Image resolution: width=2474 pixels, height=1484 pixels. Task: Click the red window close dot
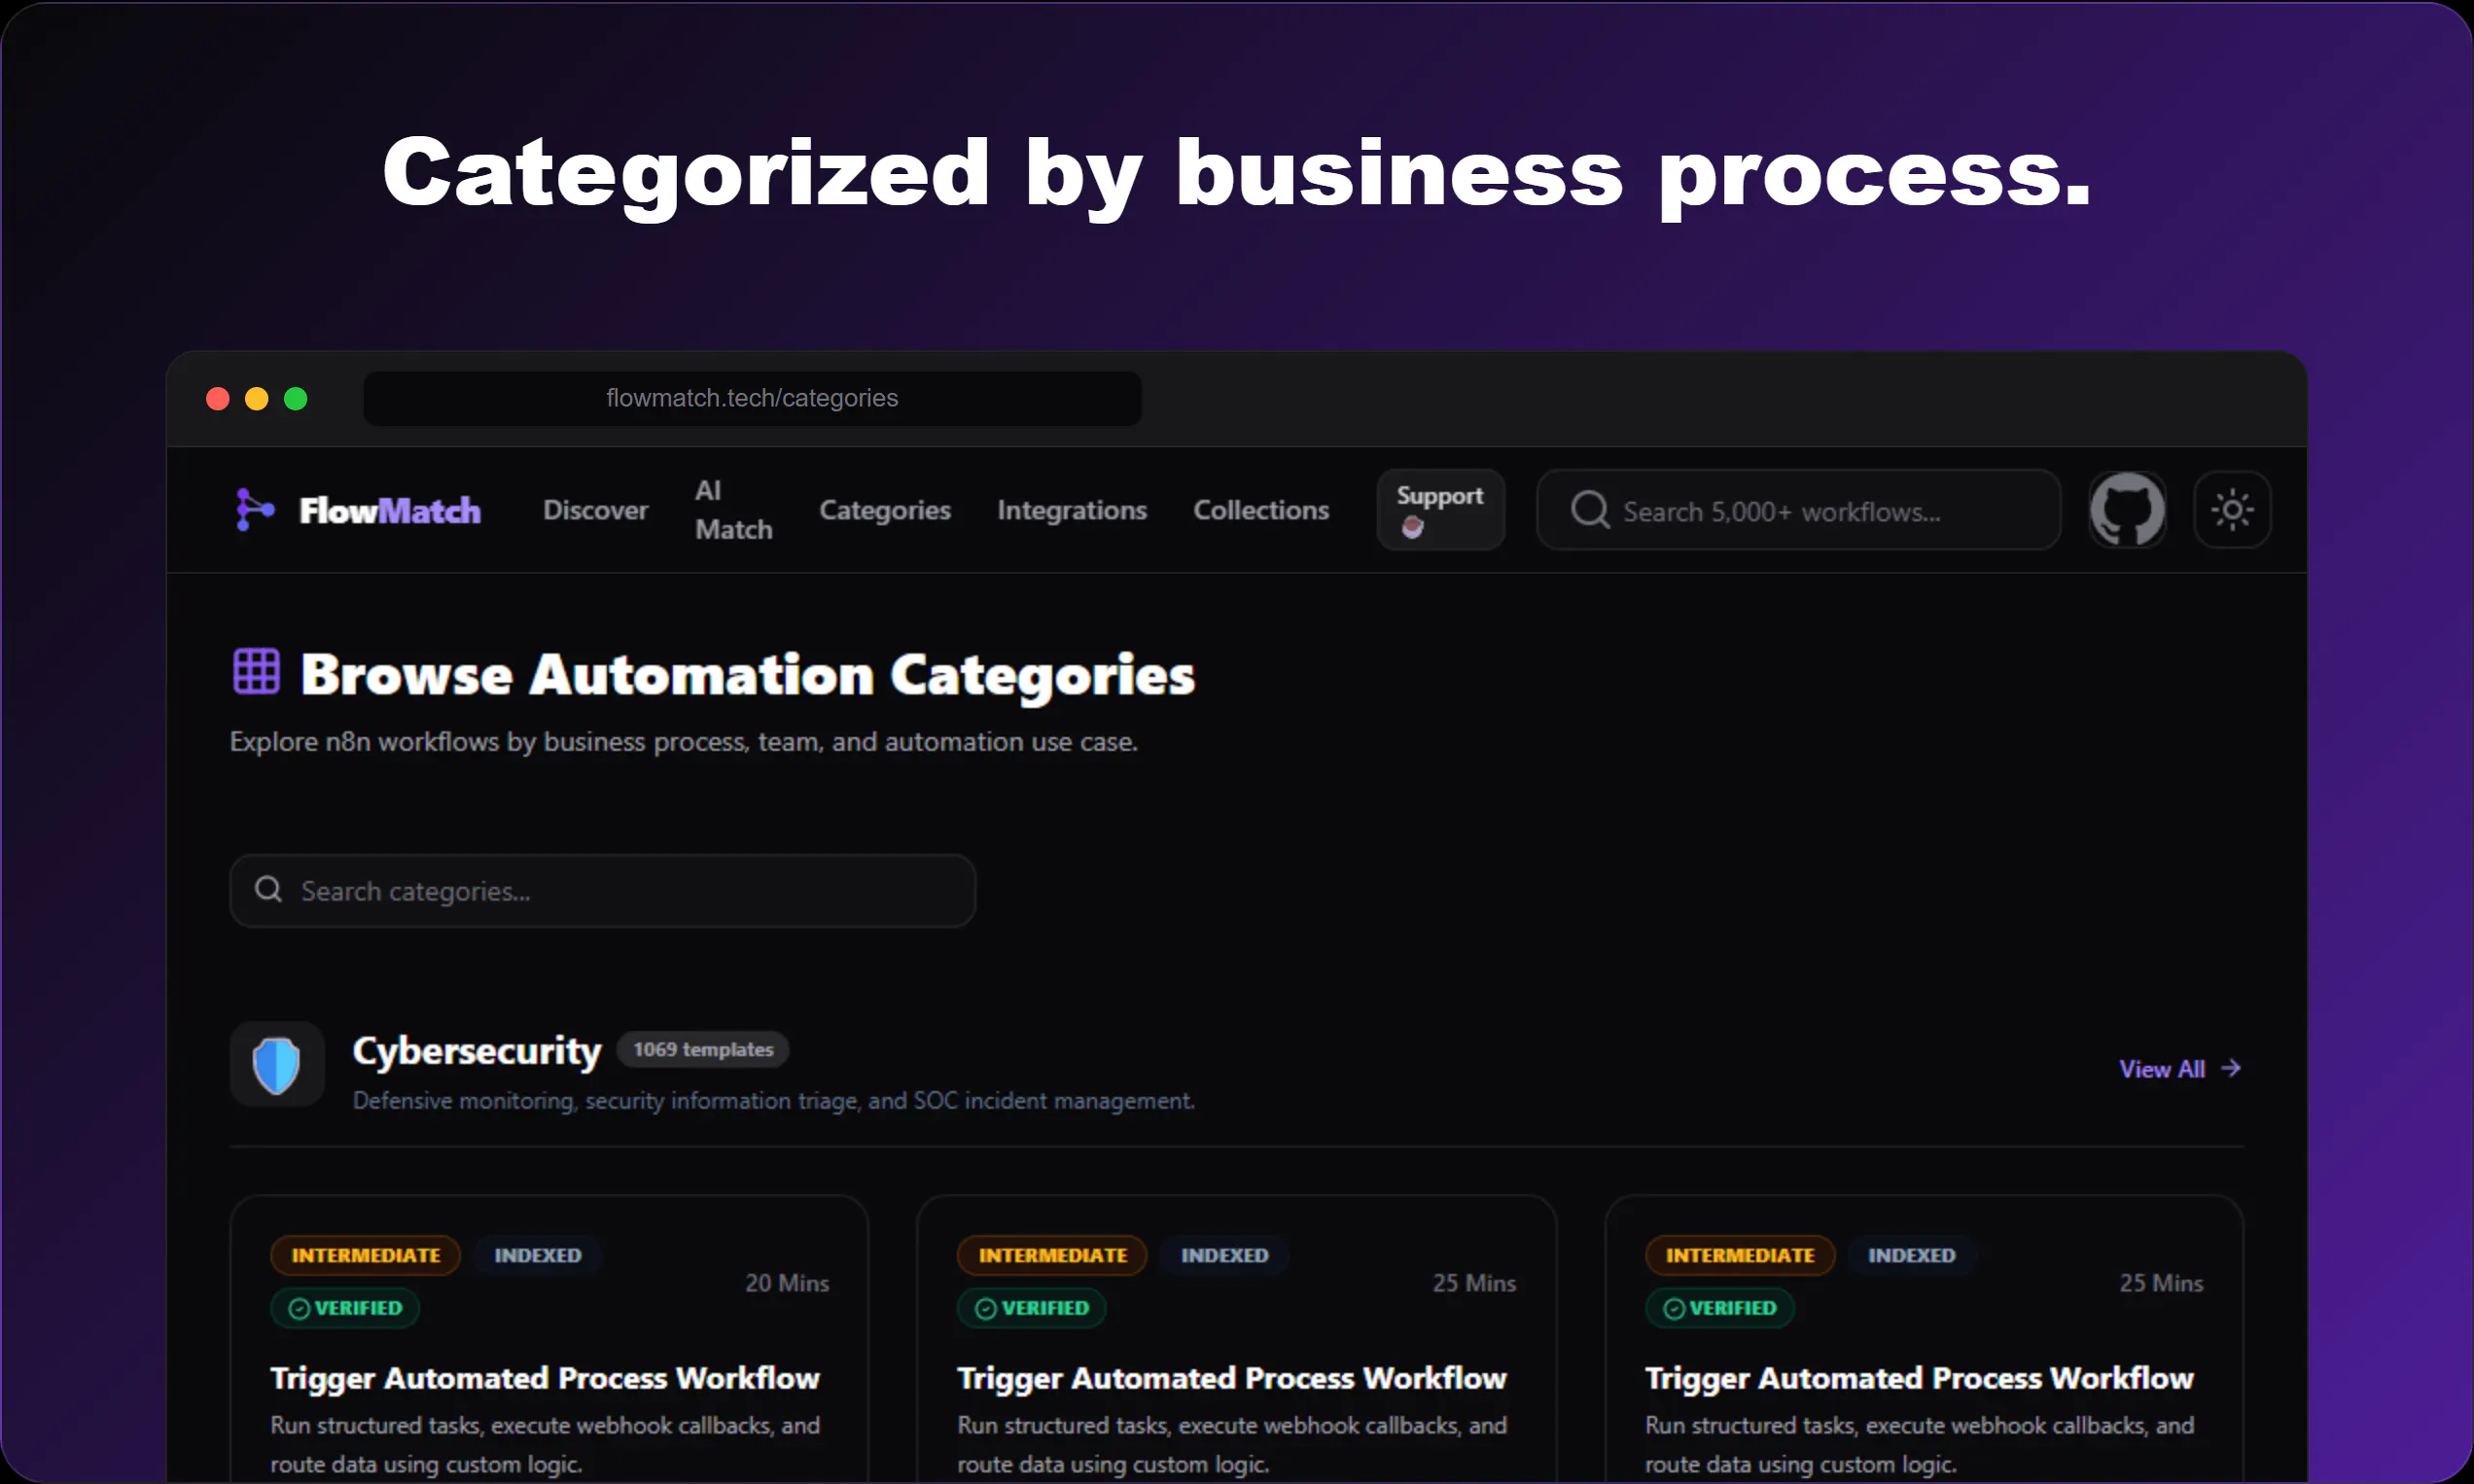tap(217, 399)
